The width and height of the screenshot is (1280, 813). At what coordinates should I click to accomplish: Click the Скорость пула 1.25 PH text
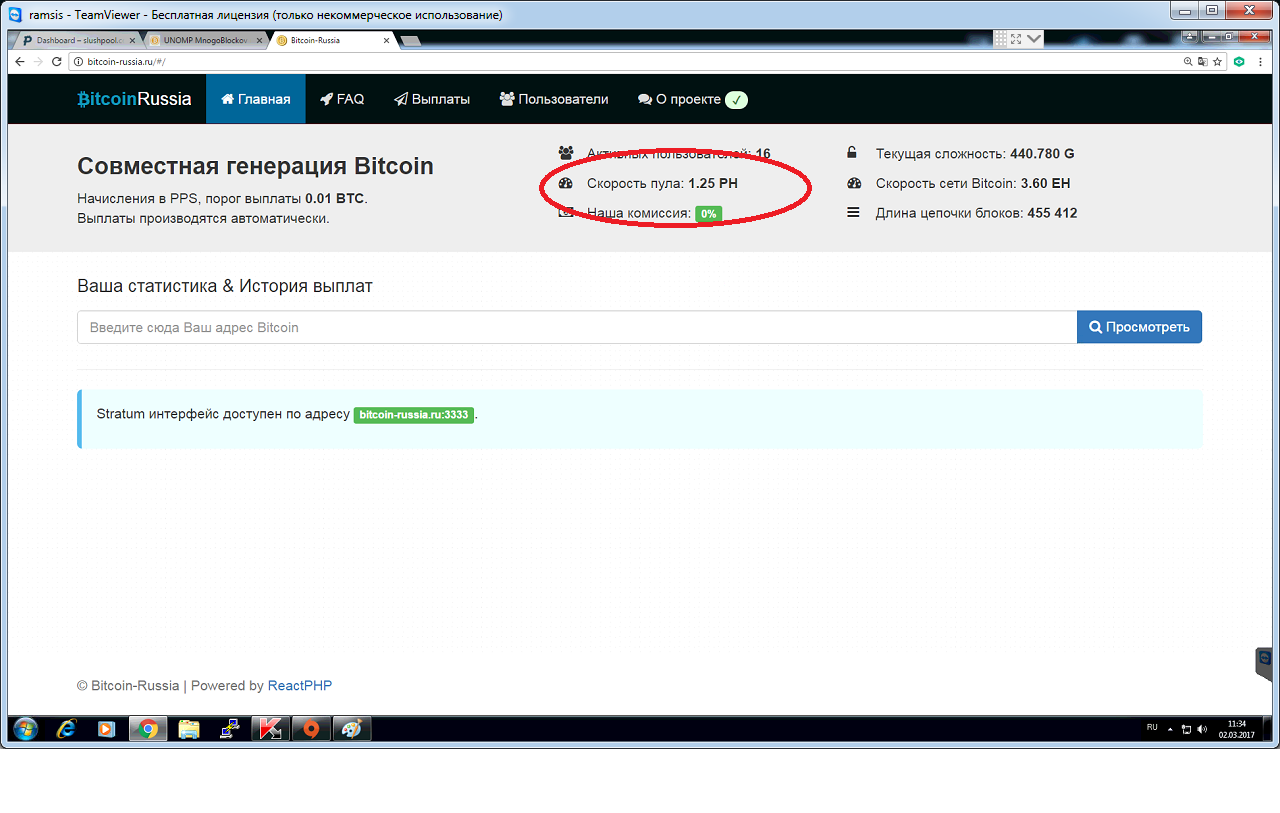tap(662, 184)
